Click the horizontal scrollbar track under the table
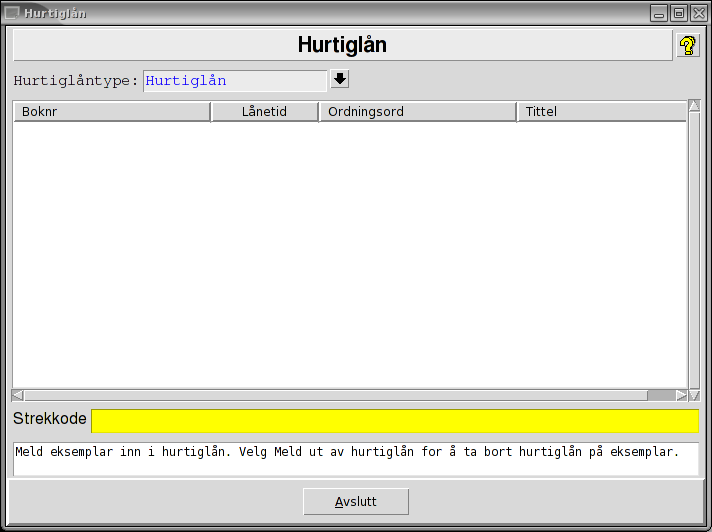The image size is (712, 532). coord(330,395)
